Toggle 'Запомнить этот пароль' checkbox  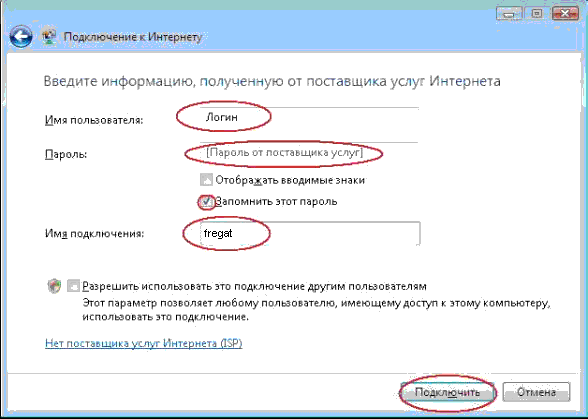point(206,202)
